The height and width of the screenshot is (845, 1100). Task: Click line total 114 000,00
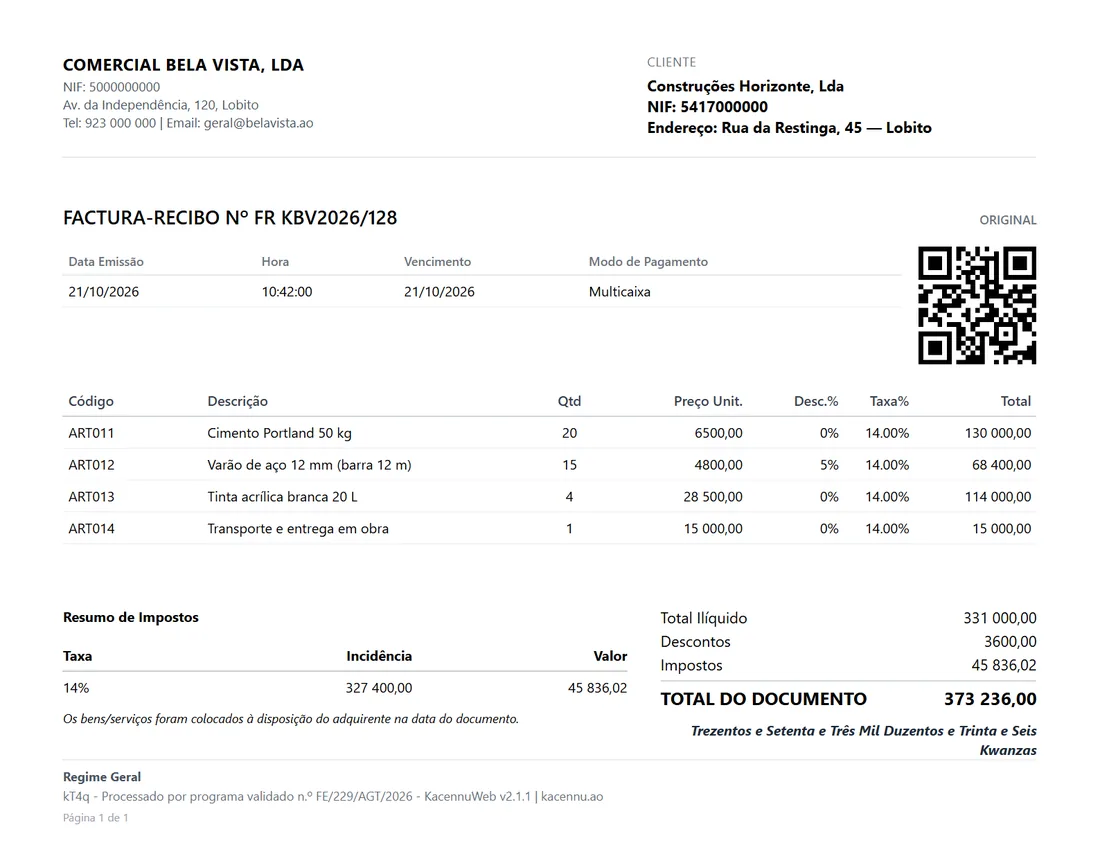998,497
